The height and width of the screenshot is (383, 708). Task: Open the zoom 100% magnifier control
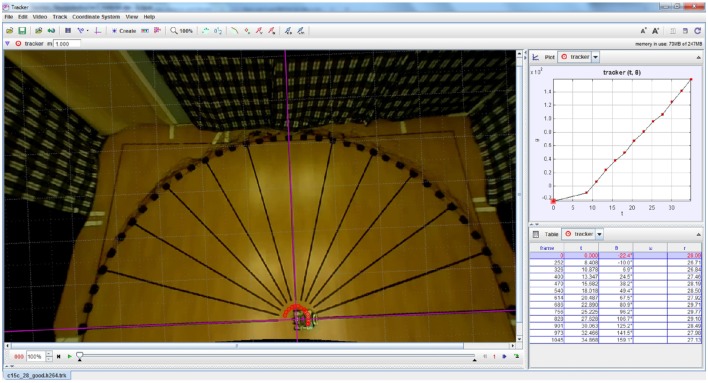click(181, 31)
